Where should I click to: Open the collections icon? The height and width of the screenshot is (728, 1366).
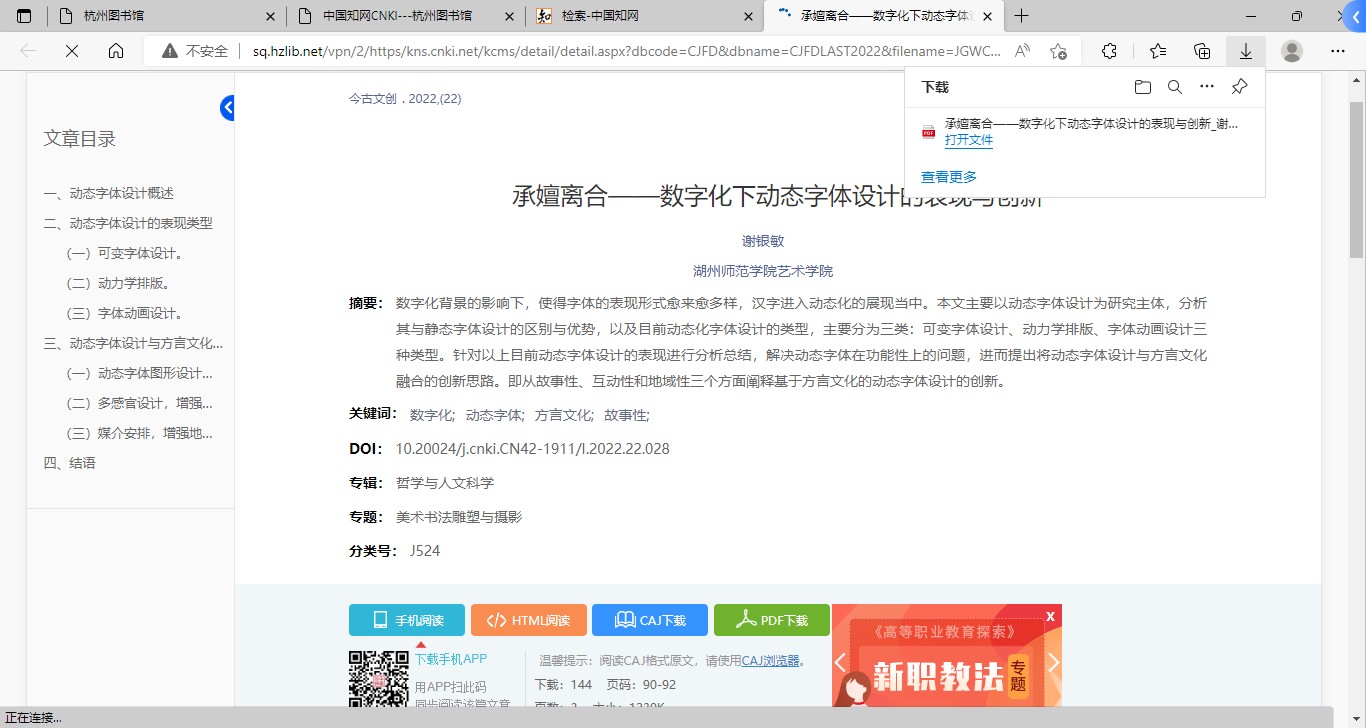pos(1203,51)
